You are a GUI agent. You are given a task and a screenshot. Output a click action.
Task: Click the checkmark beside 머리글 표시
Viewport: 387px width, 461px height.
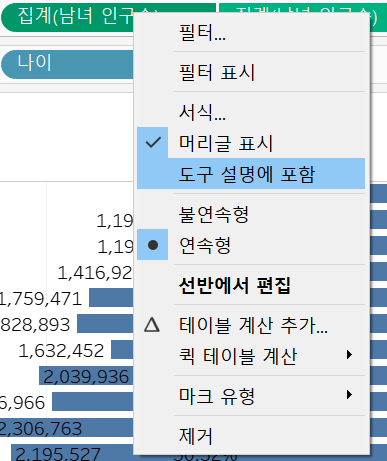click(x=153, y=142)
